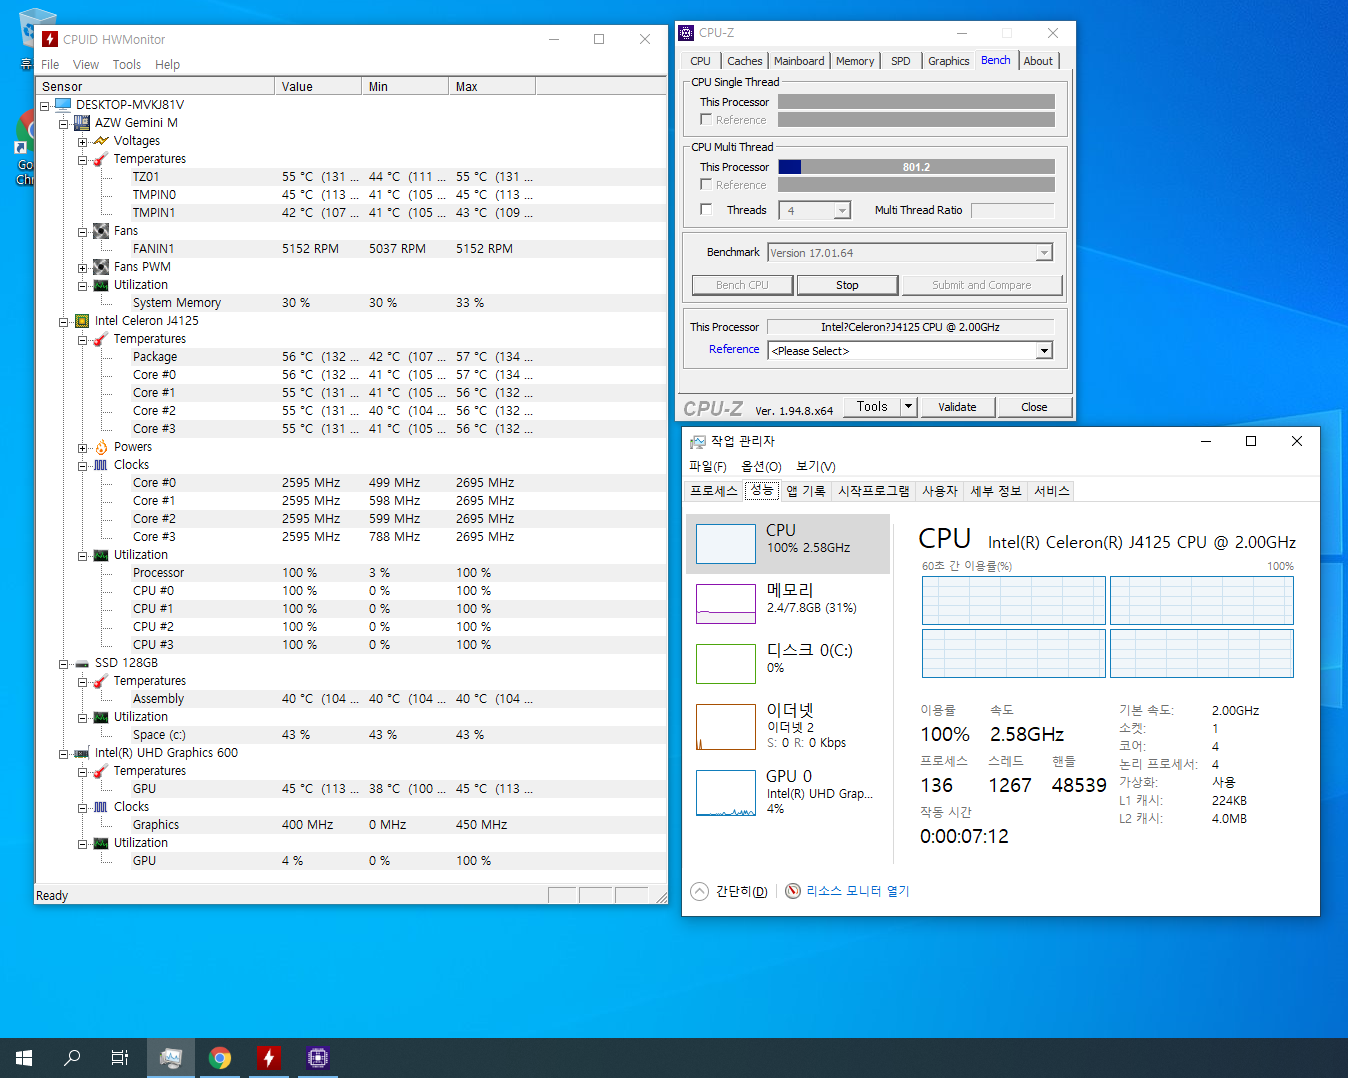Open HWMonitor Help menu

pyautogui.click(x=168, y=64)
